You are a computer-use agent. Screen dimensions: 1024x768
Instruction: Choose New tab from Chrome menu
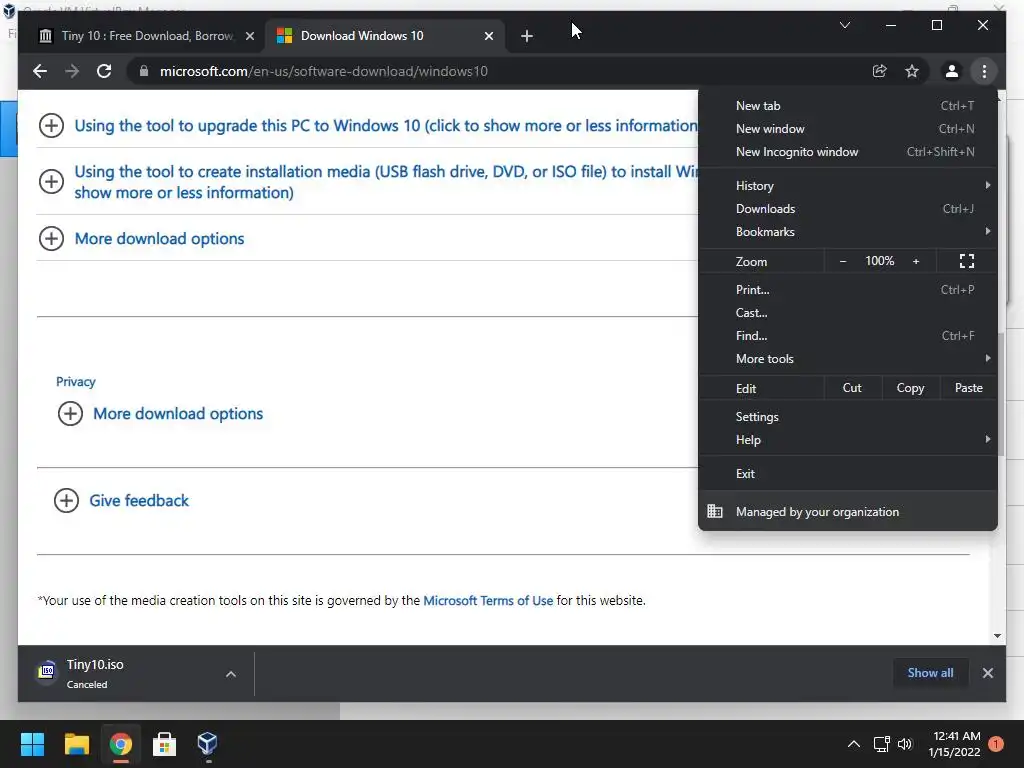coord(848,106)
